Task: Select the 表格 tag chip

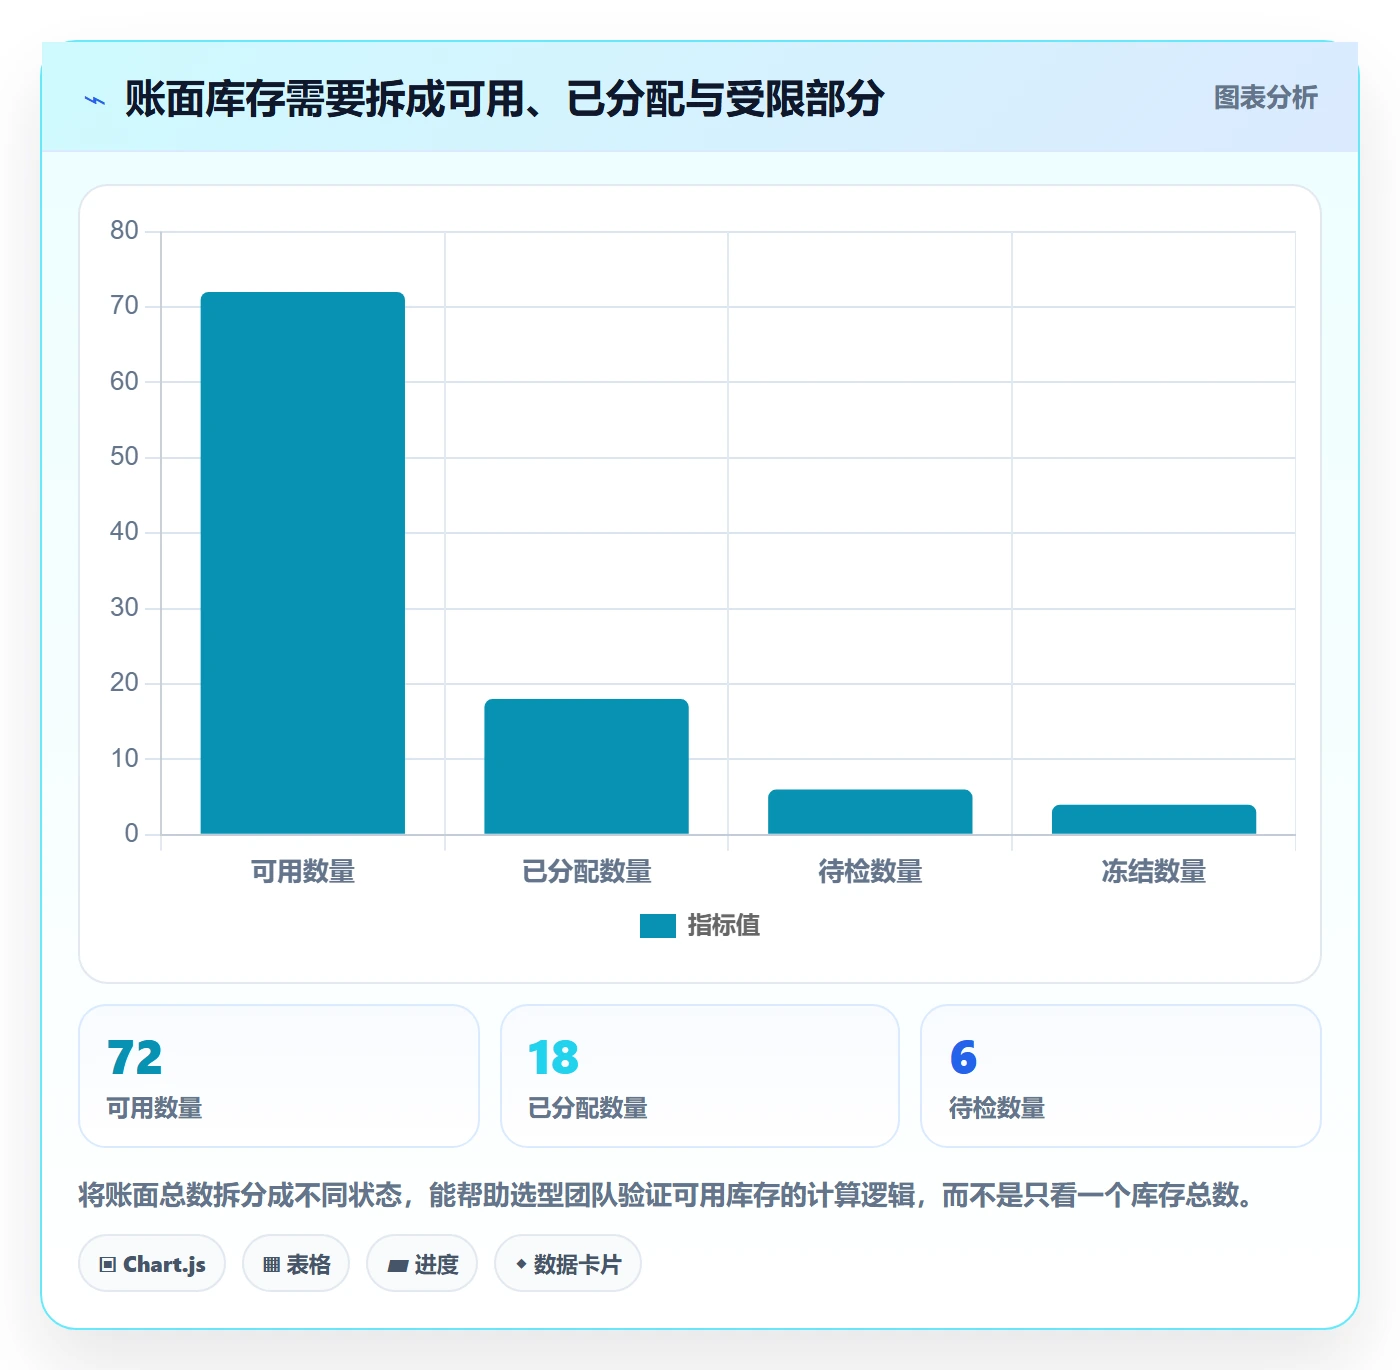Action: coord(296,1264)
